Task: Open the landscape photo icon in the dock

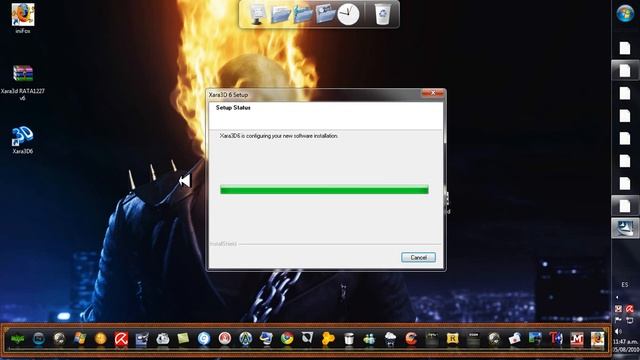Action: tap(535, 338)
